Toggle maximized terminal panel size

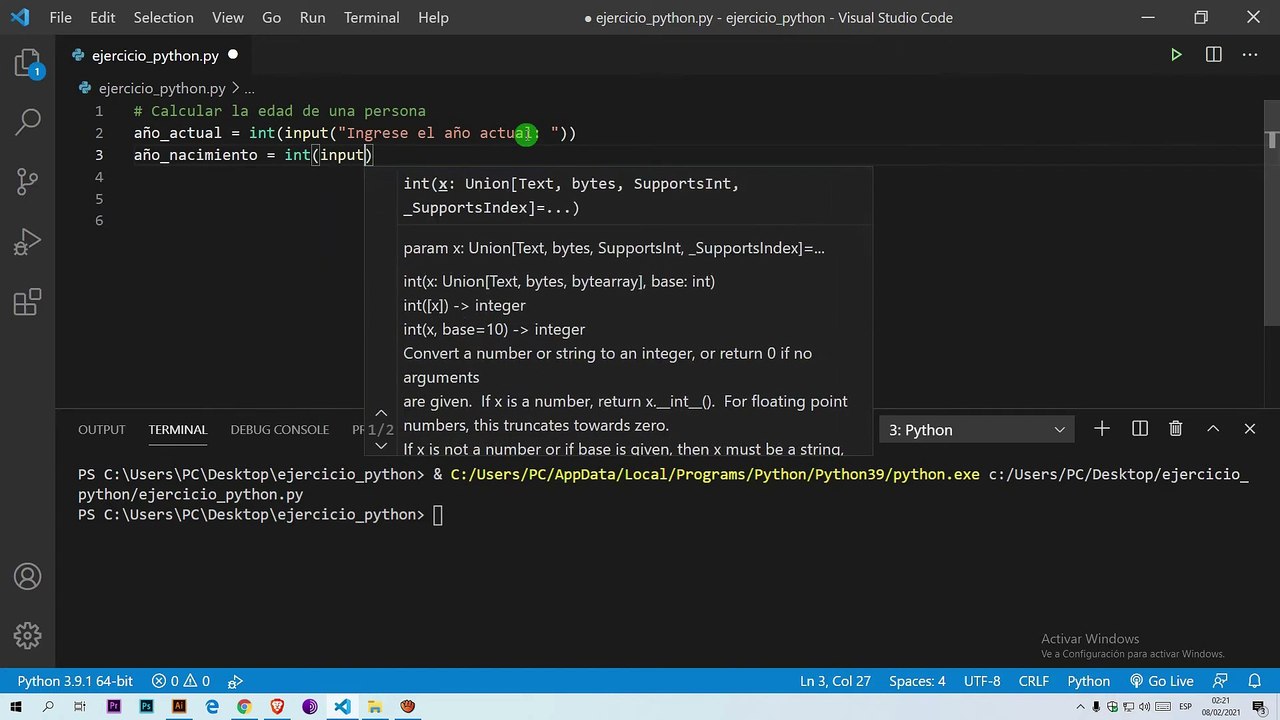pos(1213,429)
